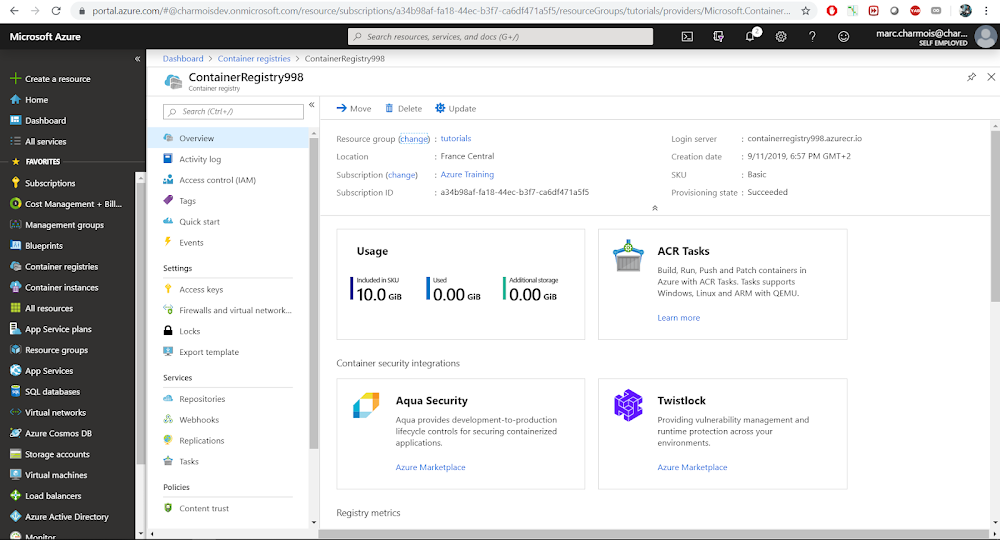Open portal settings gear icon

(x=781, y=37)
